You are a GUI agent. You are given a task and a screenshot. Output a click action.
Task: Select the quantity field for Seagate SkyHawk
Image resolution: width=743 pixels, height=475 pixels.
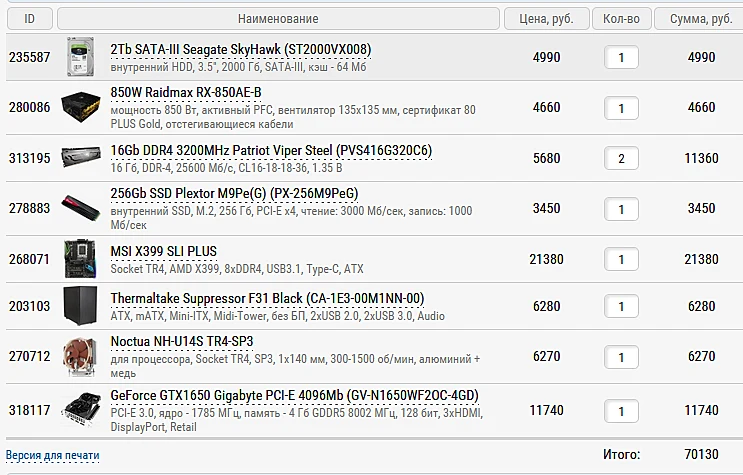(x=621, y=57)
